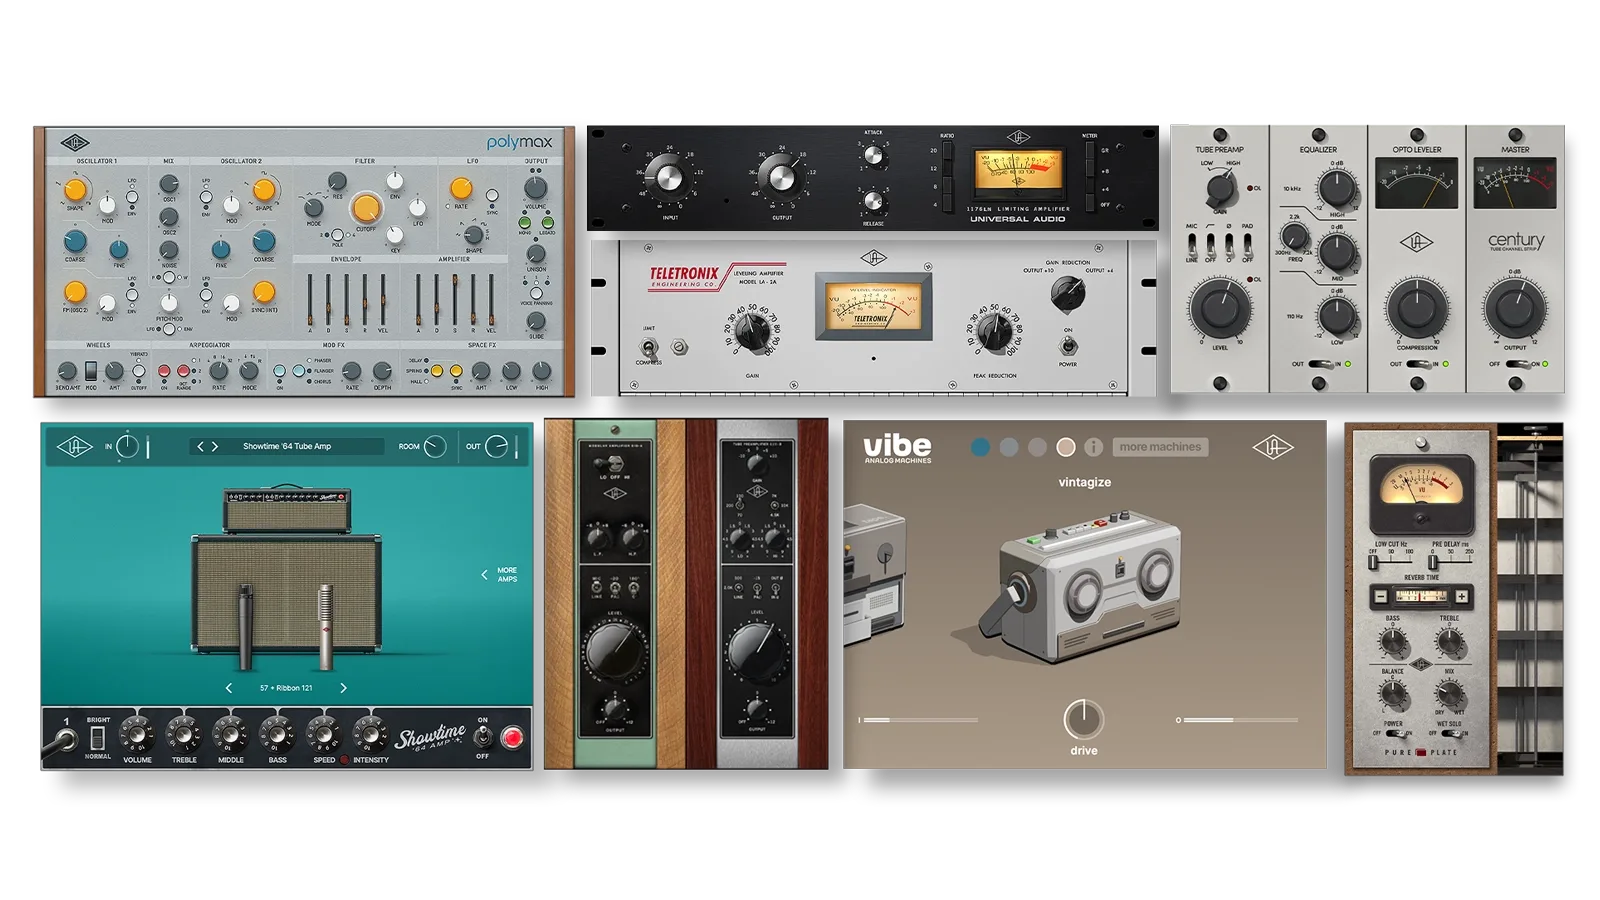Select the peach machine dot in Vibe
Screen dimensions: 1600x900
click(1066, 447)
